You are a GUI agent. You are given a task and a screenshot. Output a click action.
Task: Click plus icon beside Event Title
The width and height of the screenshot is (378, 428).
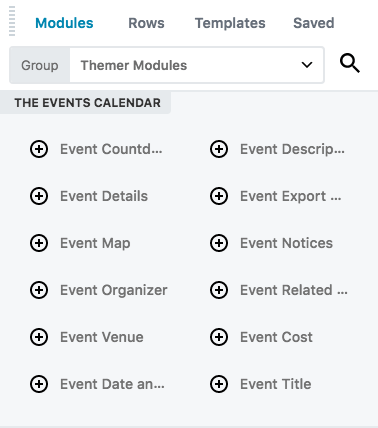[x=219, y=384]
